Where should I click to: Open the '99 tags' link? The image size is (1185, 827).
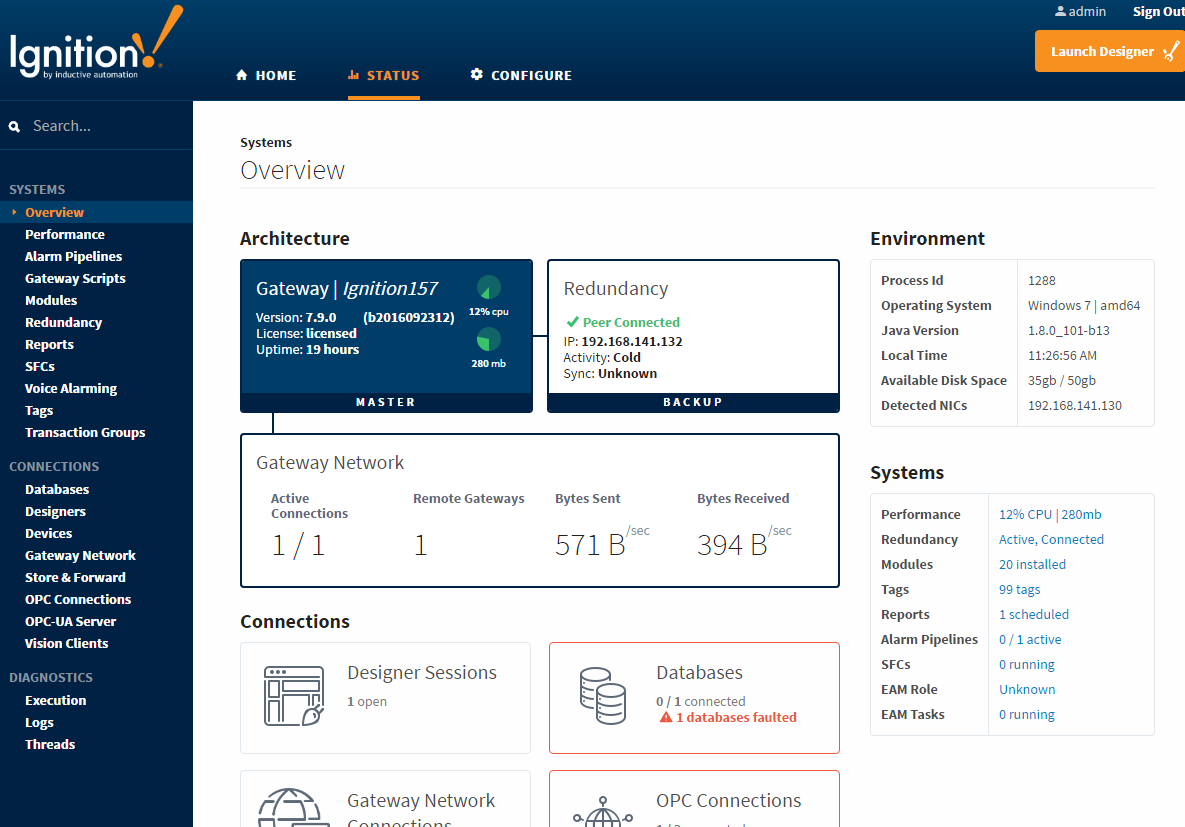point(1019,590)
